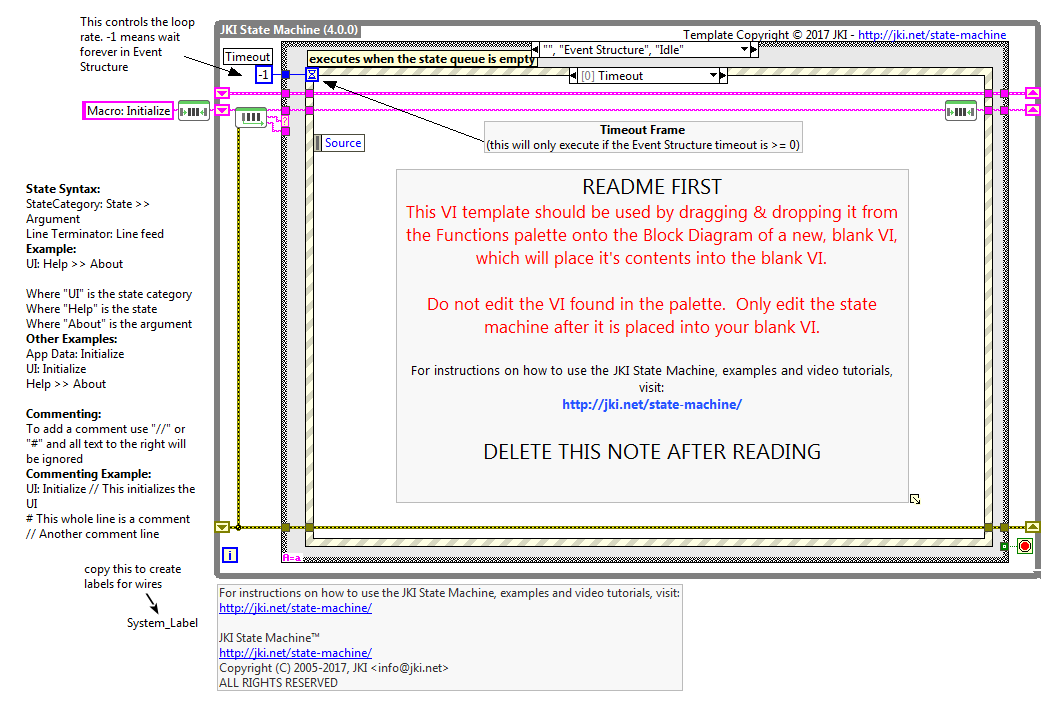Click the right shift register on the wavy pink wire
Image resolution: width=1064 pixels, height=712 pixels.
click(1032, 110)
